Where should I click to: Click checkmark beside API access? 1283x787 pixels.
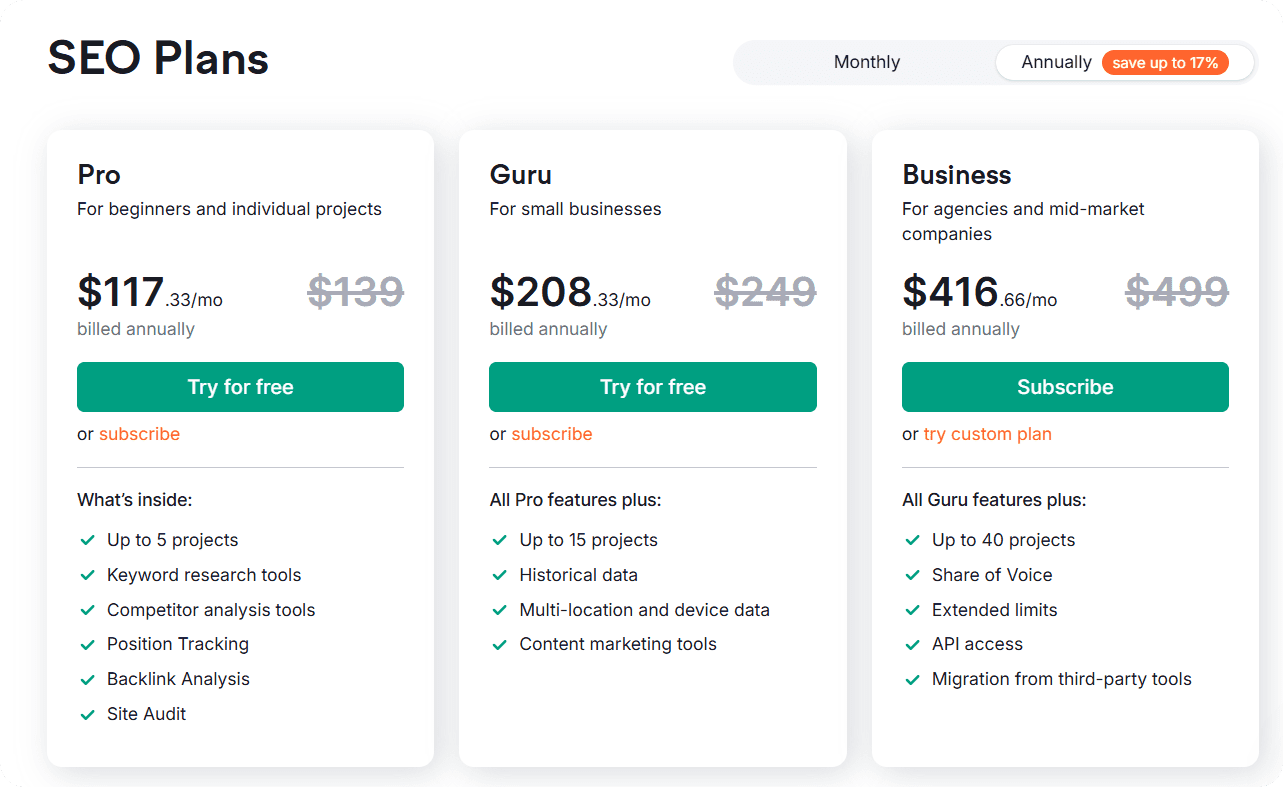(x=912, y=644)
